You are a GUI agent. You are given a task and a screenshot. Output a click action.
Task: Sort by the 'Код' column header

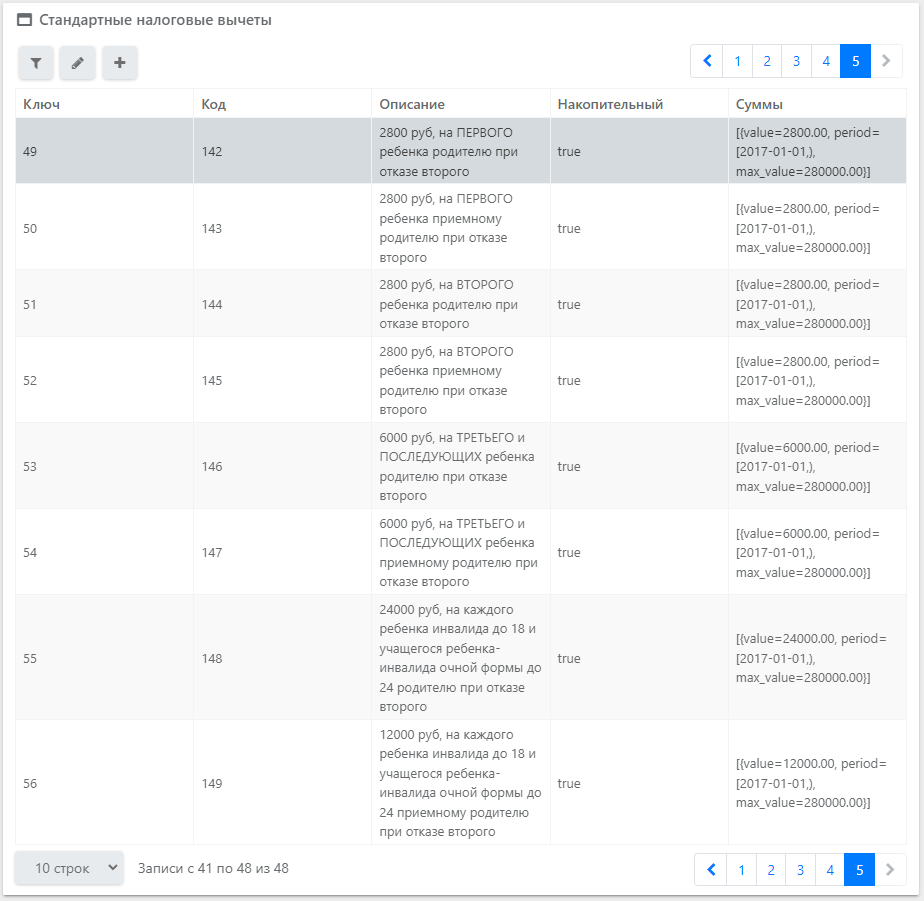213,104
